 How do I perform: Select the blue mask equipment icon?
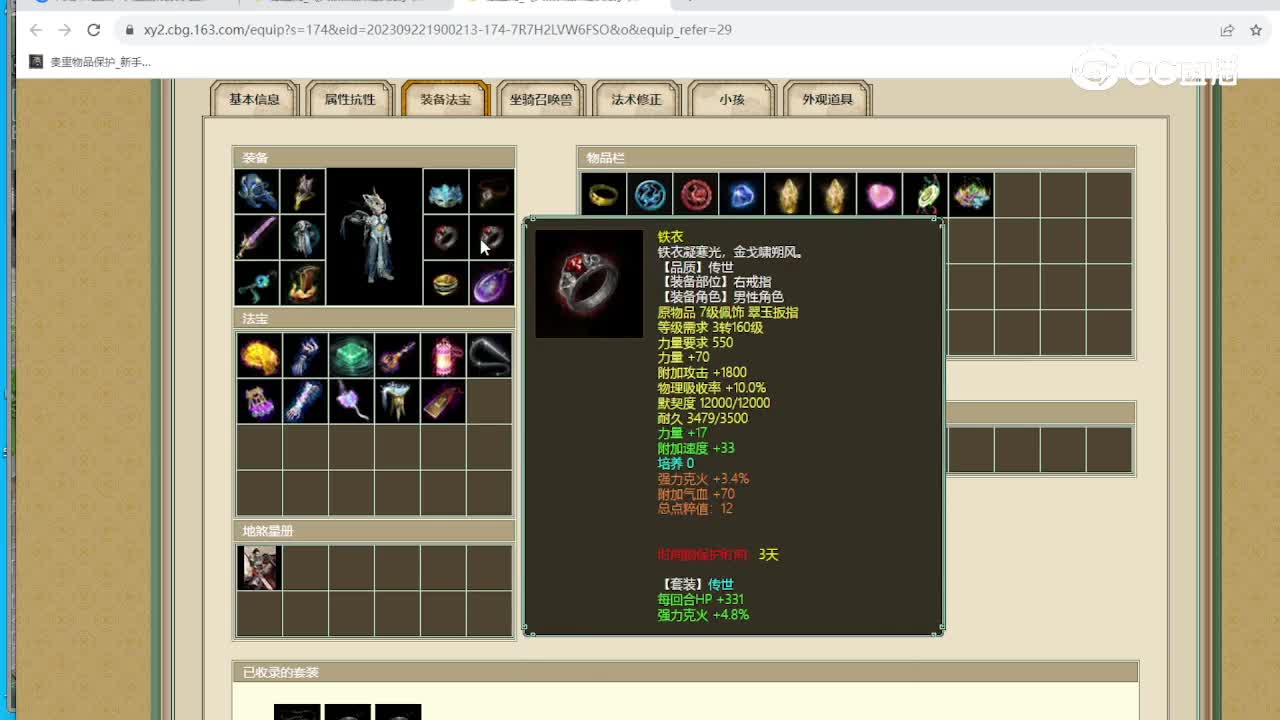445,191
